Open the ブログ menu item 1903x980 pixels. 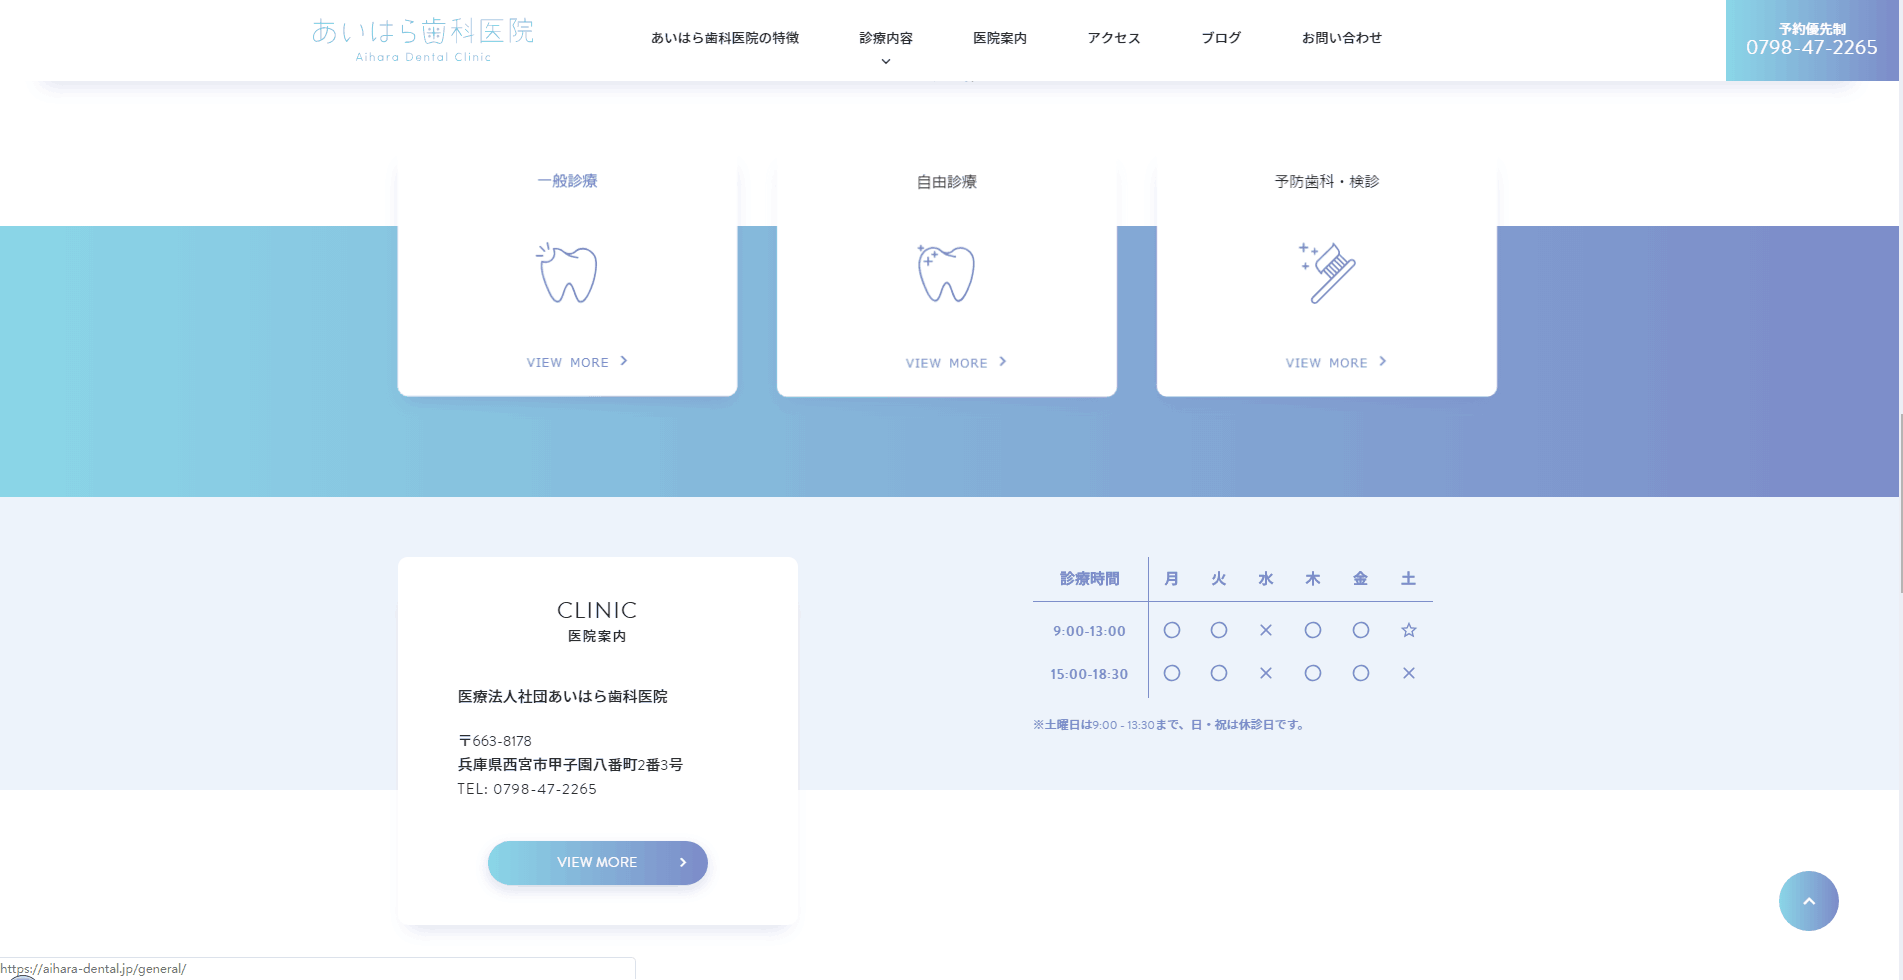click(x=1221, y=38)
